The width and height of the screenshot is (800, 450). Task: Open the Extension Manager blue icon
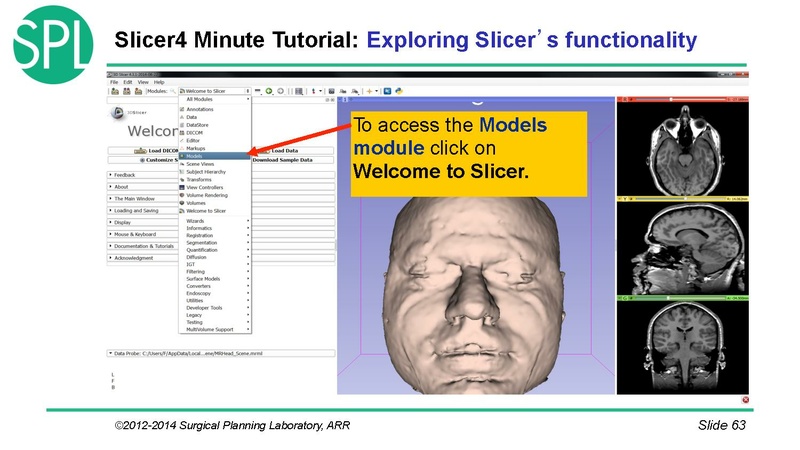coord(388,91)
